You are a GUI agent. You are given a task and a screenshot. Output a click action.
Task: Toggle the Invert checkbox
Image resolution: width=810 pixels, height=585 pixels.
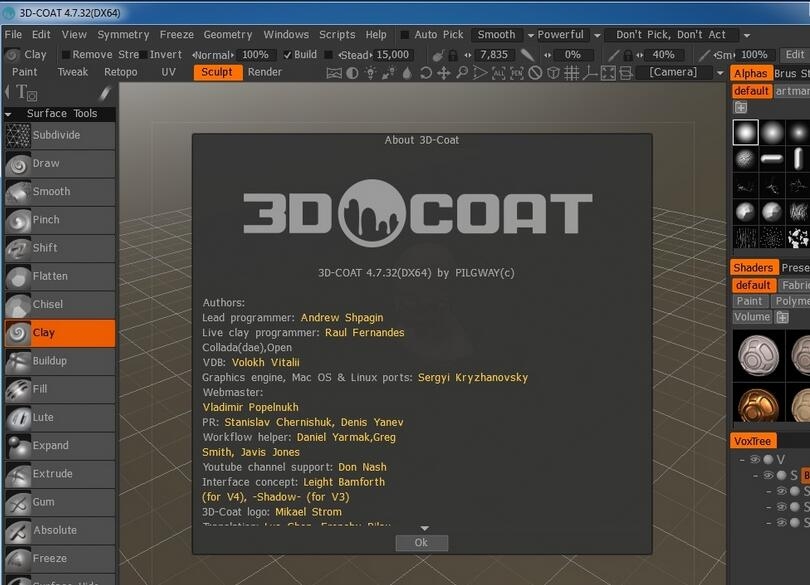tap(143, 55)
